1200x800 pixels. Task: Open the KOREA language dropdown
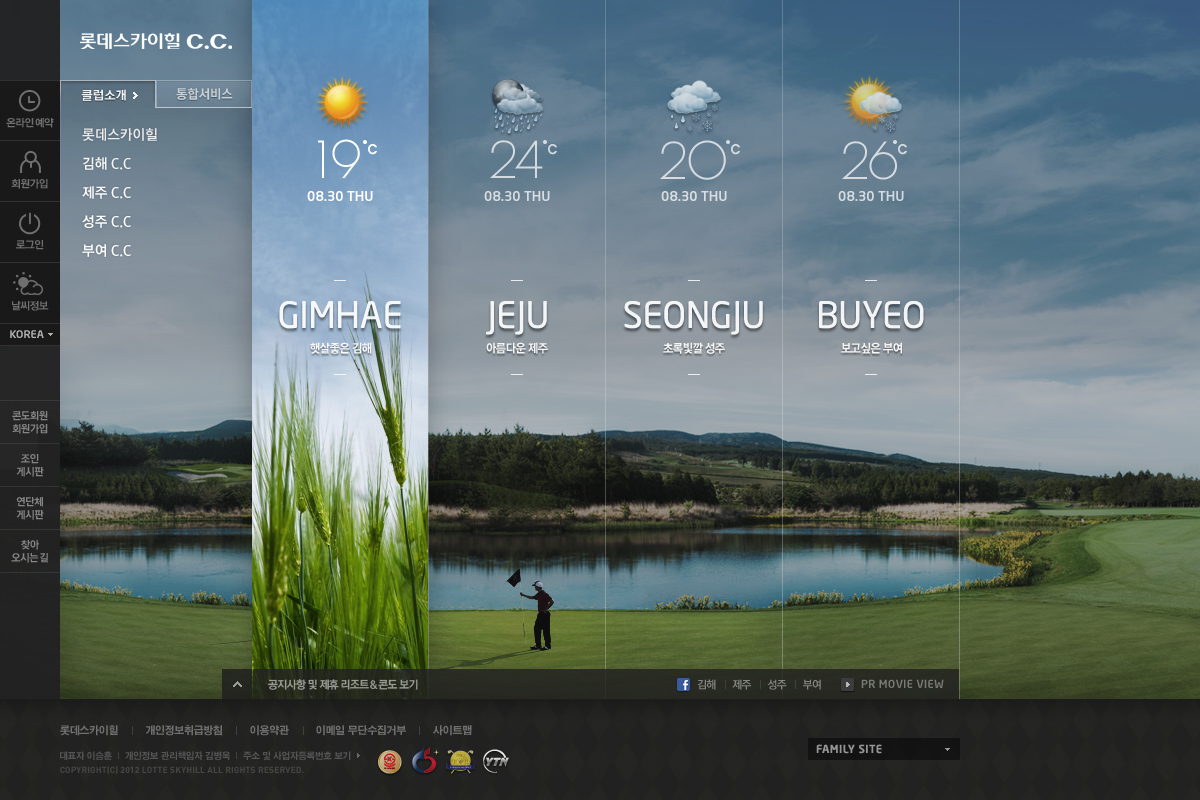click(x=30, y=334)
